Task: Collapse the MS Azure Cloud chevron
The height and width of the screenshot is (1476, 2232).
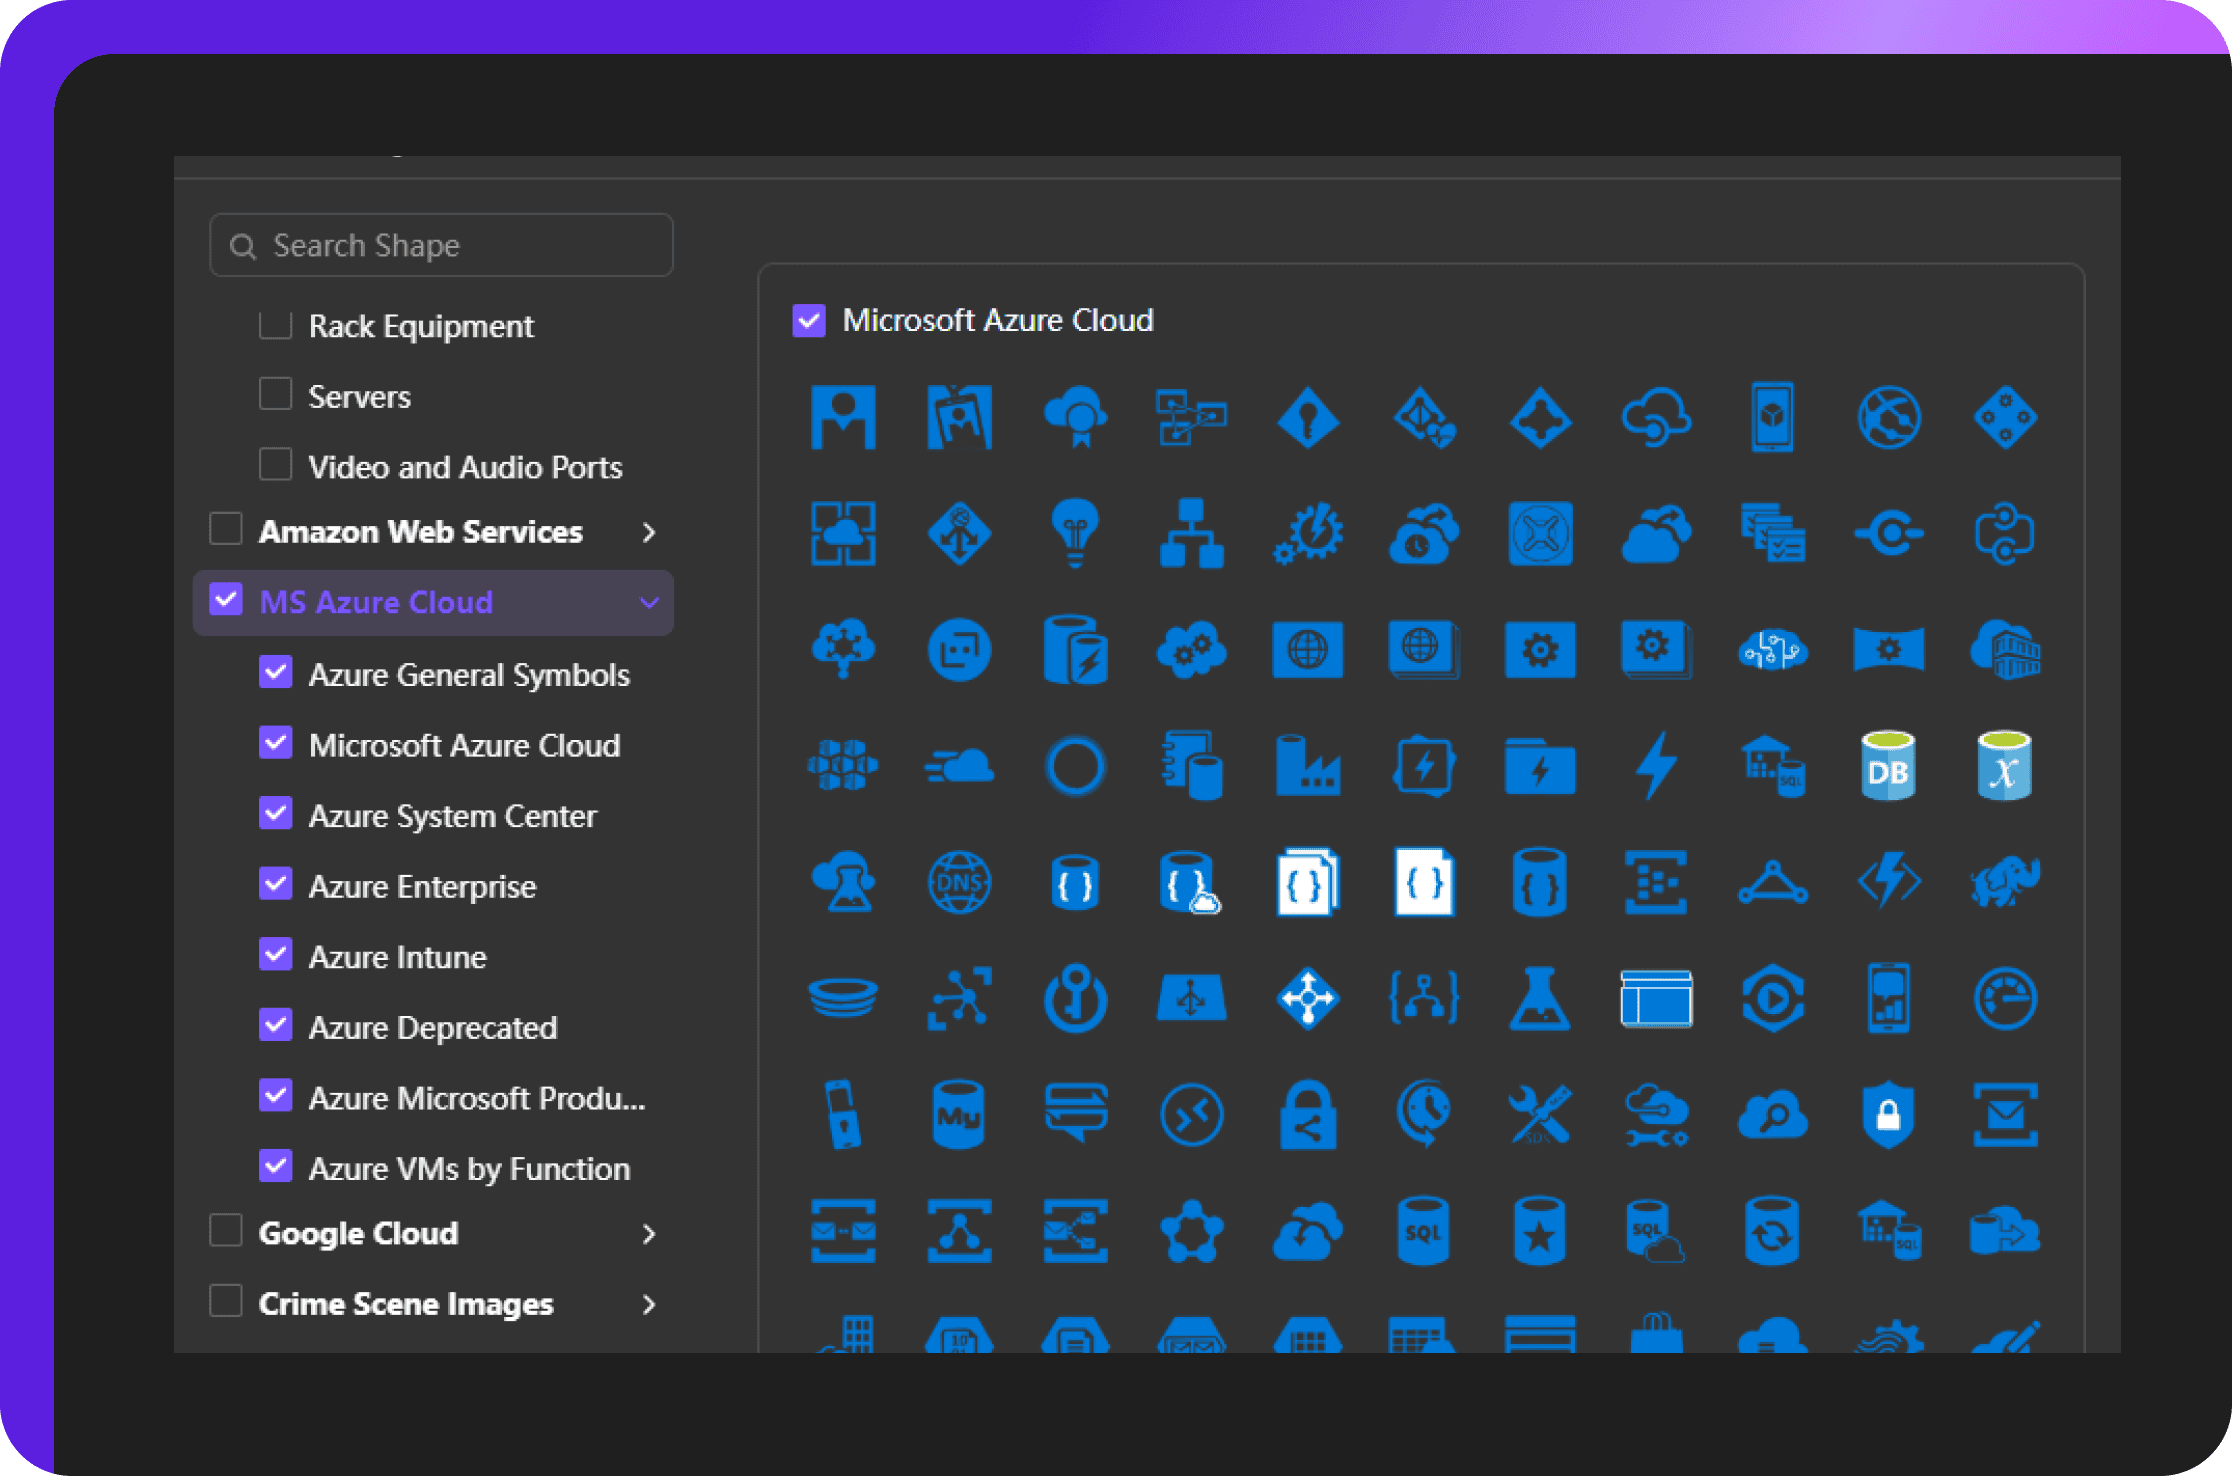Action: point(649,602)
